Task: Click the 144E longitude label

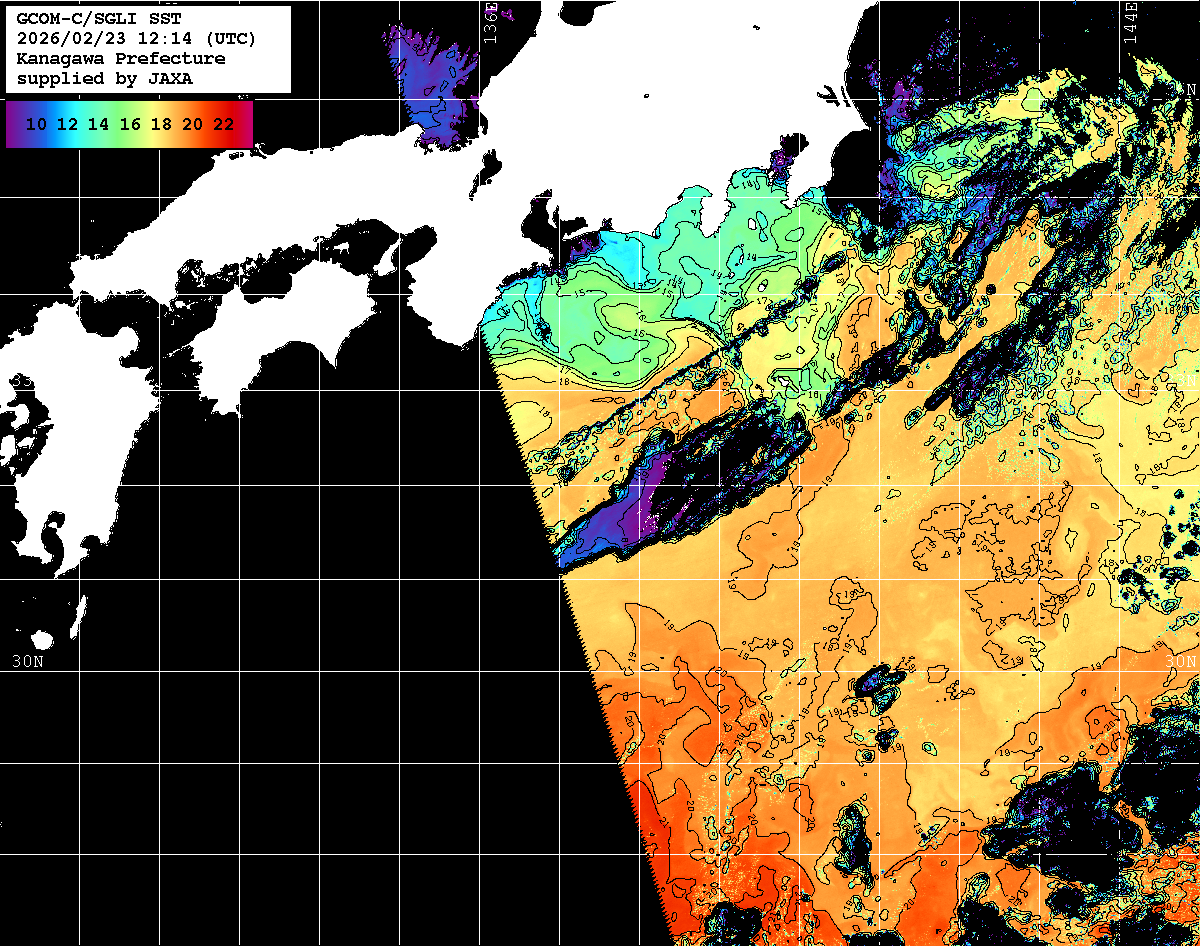Action: click(1129, 22)
